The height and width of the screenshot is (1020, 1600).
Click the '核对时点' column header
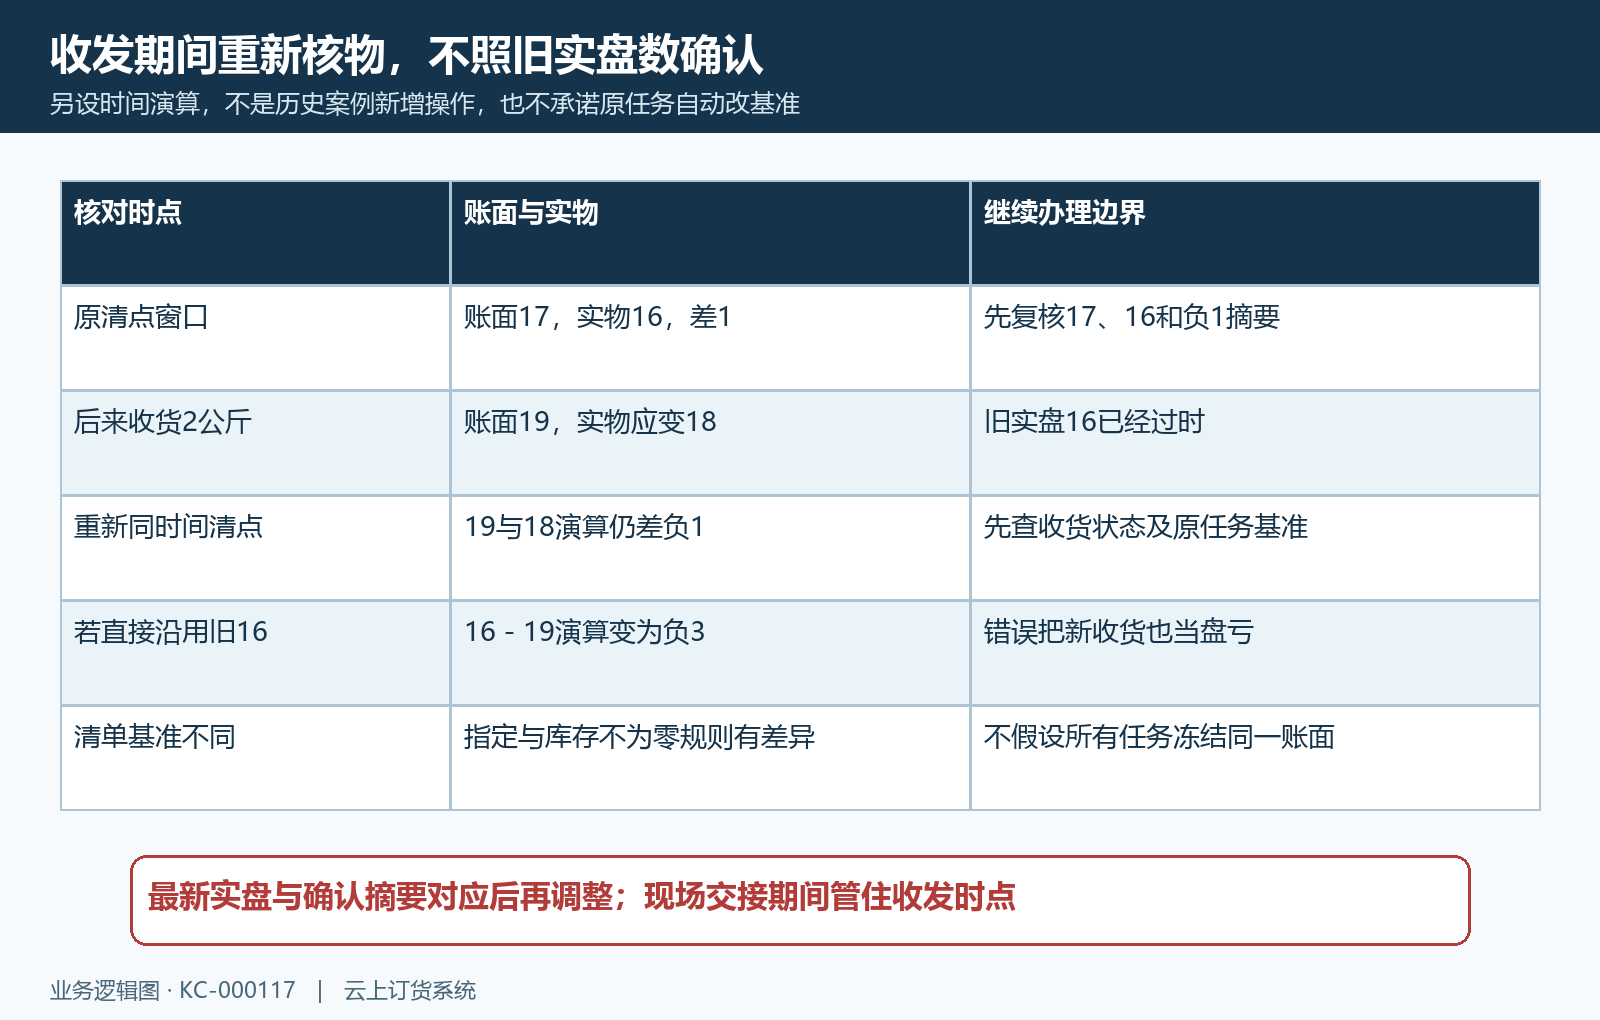click(x=256, y=233)
